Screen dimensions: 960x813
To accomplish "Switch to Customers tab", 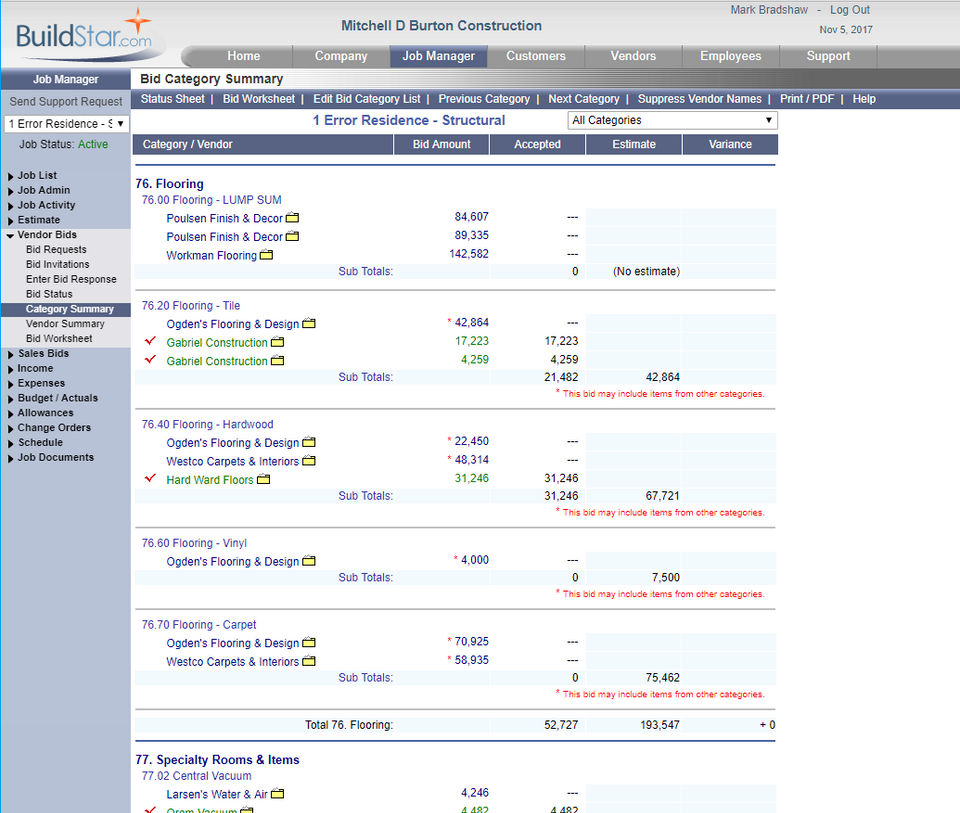I will [x=536, y=56].
